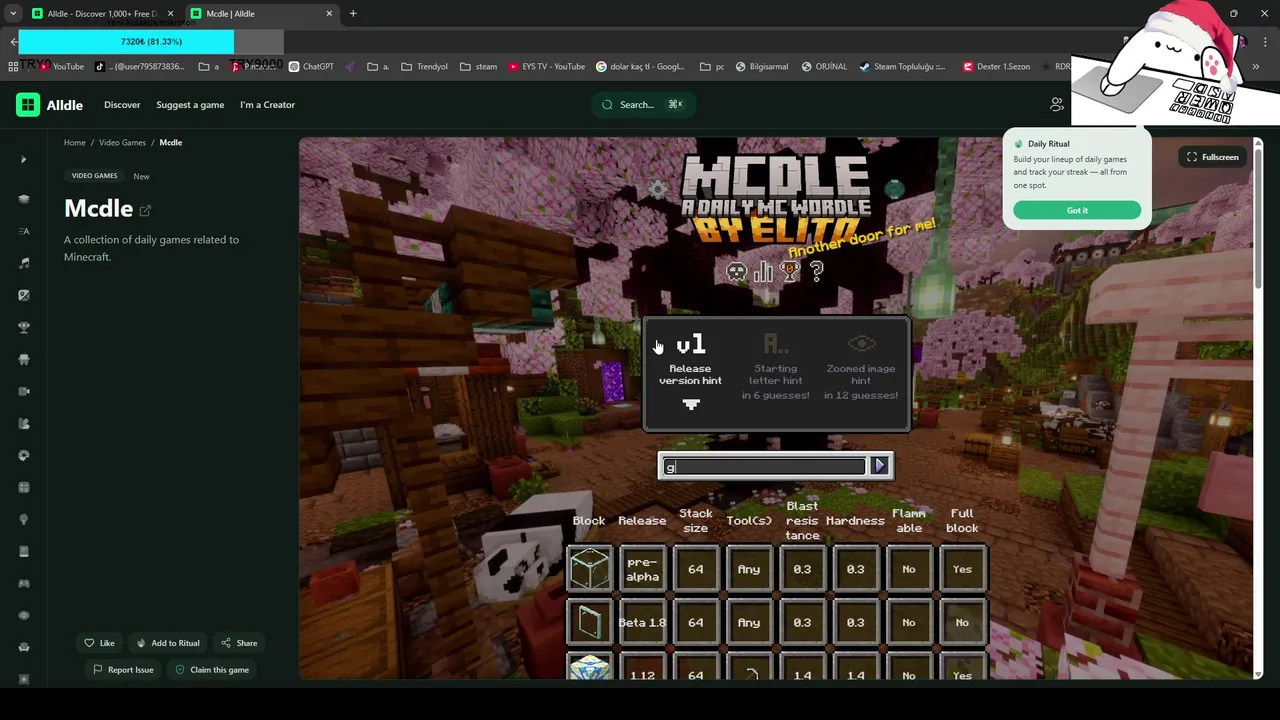Image resolution: width=1280 pixels, height=720 pixels.
Task: Open the book category icon in sidebar
Action: pos(24,551)
